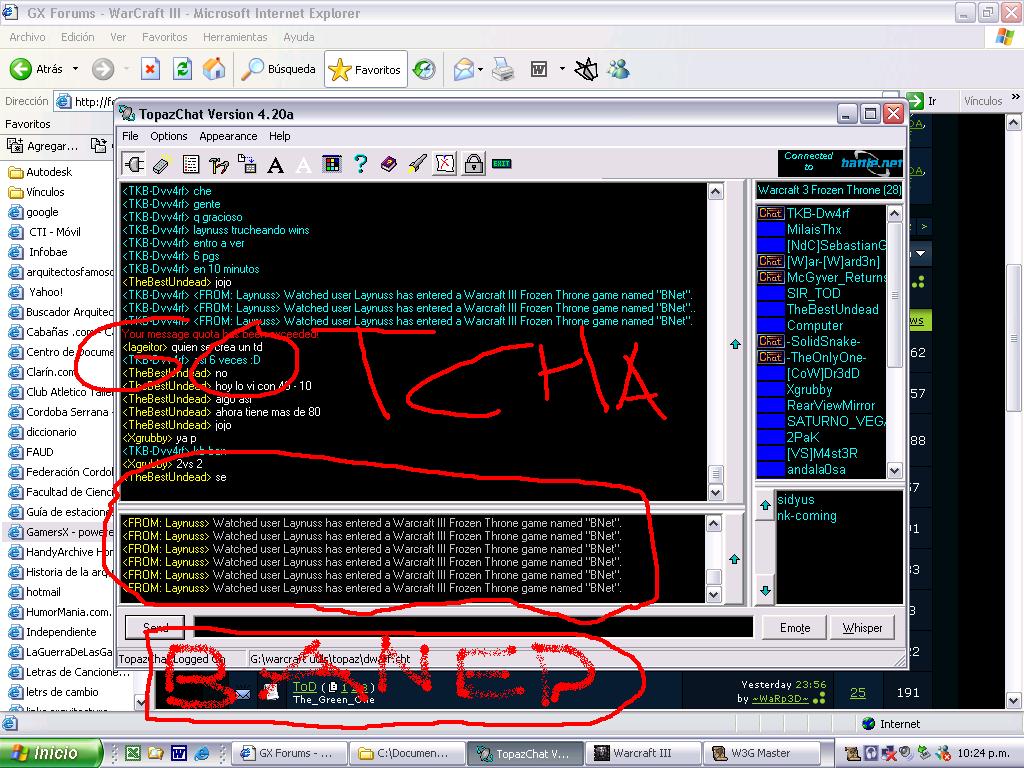
Task: Open the Appearance menu in TopazChat
Action: (228, 136)
